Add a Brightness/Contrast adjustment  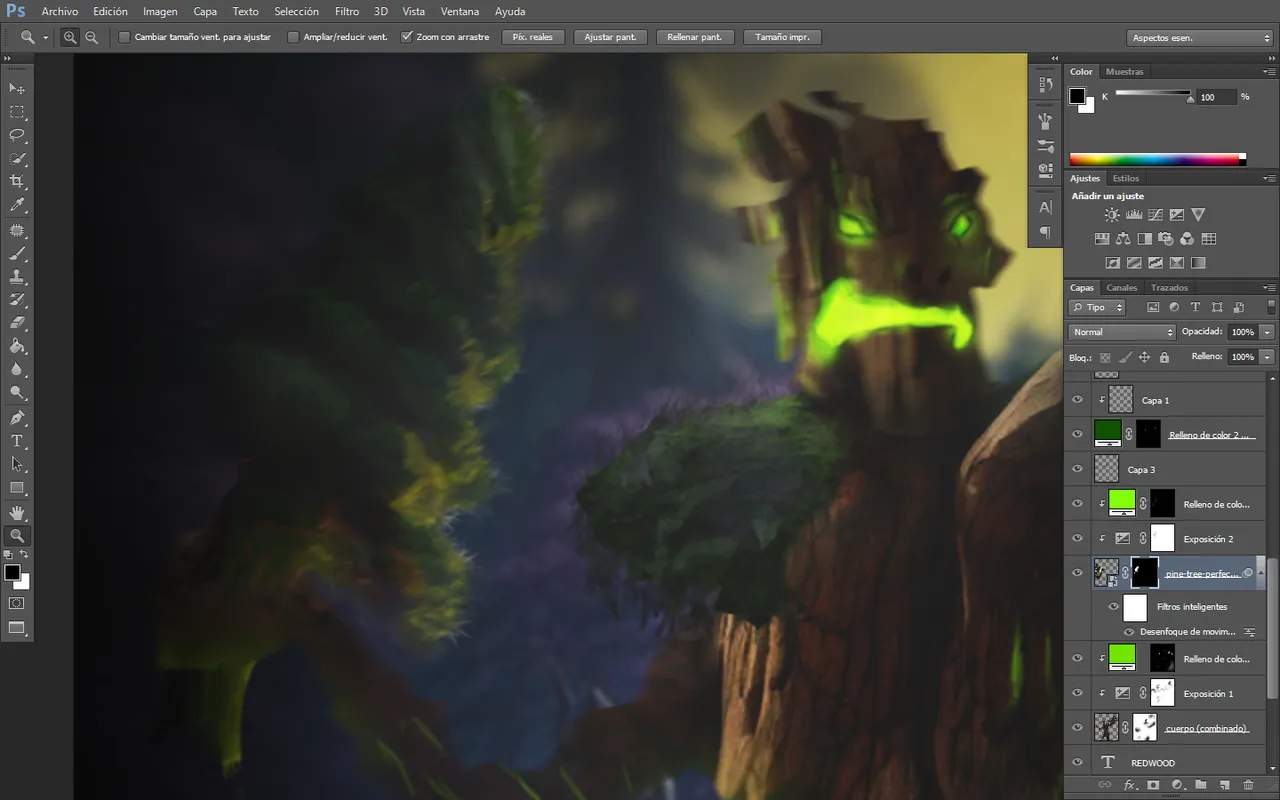(x=1112, y=214)
